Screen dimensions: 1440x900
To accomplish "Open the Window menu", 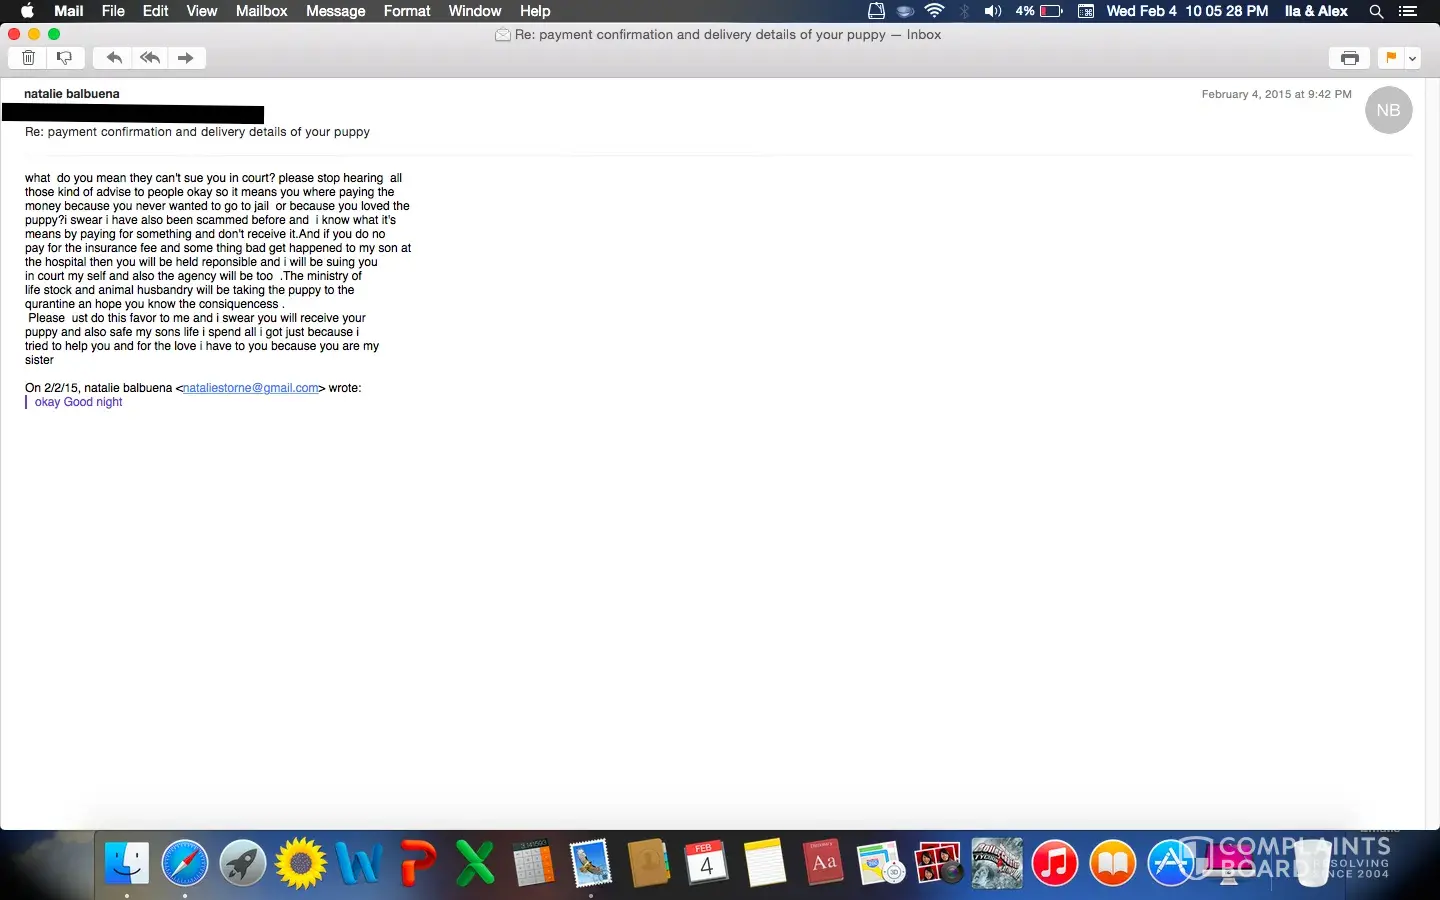I will point(475,11).
